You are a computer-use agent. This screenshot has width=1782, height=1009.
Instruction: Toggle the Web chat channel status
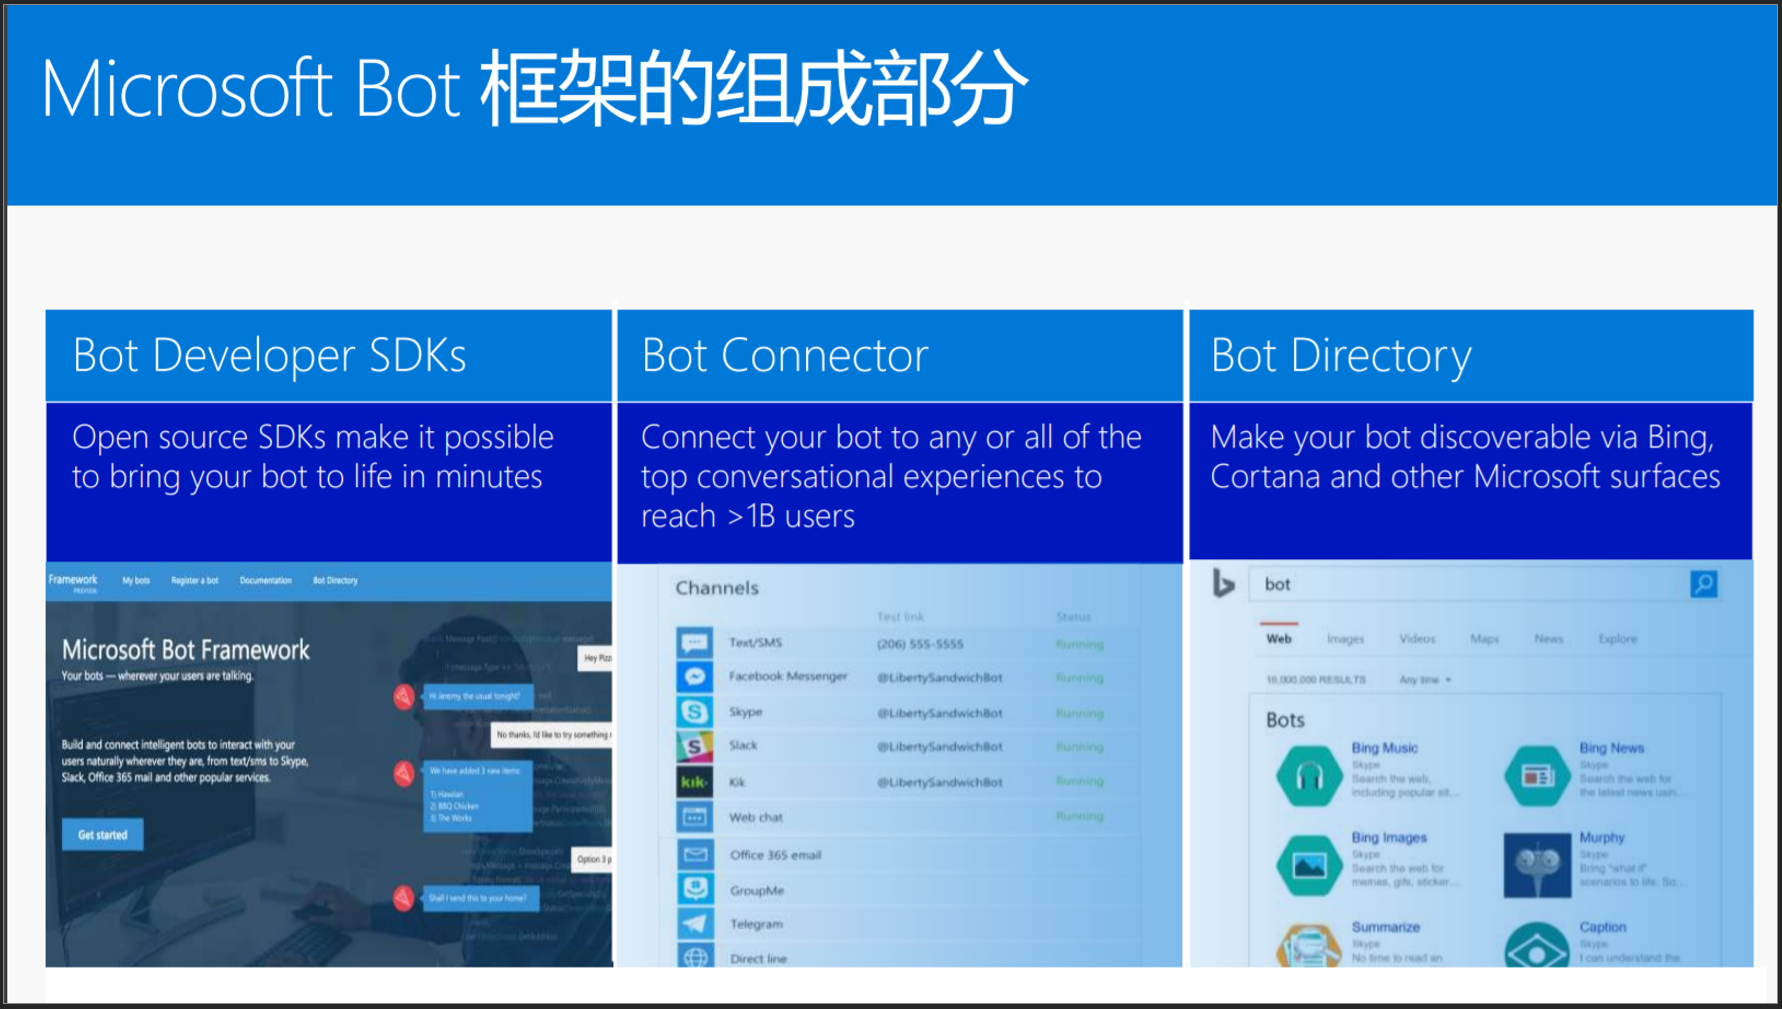(1078, 816)
